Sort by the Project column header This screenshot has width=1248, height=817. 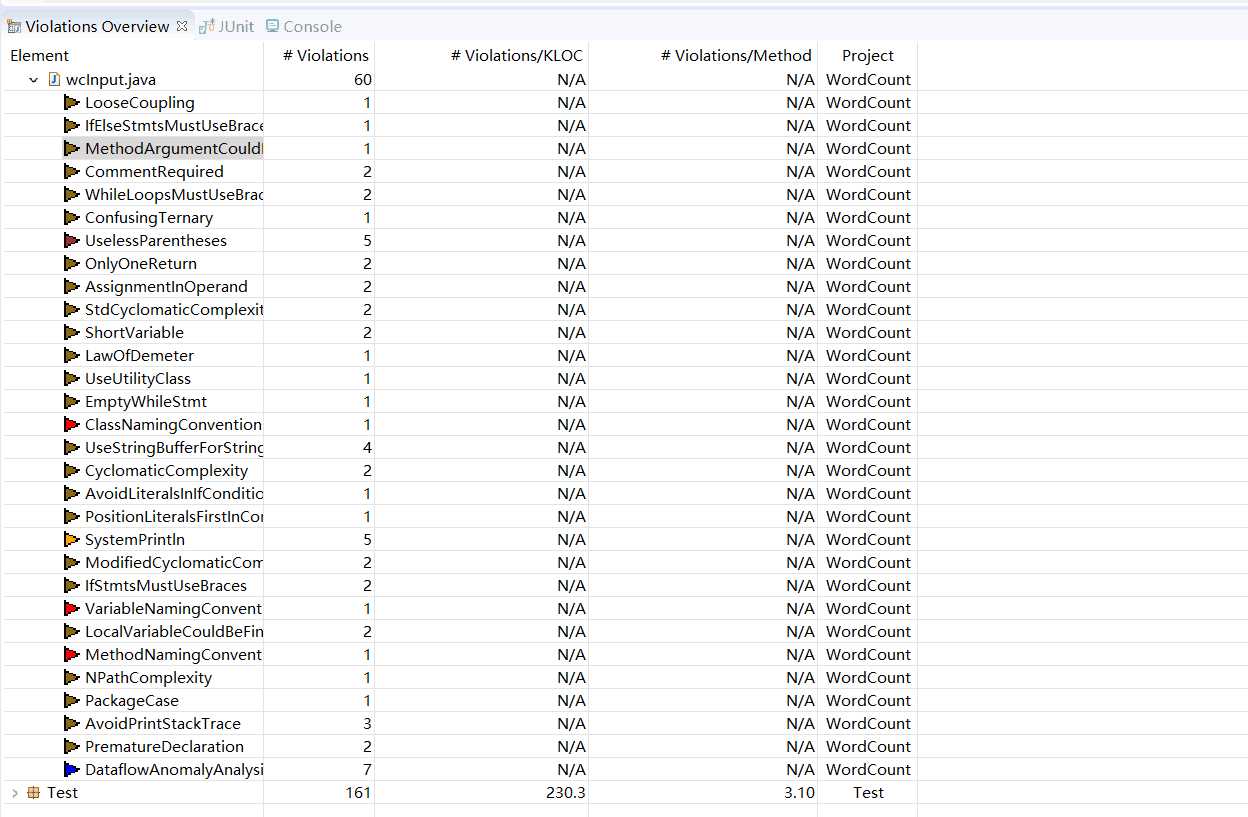[867, 55]
